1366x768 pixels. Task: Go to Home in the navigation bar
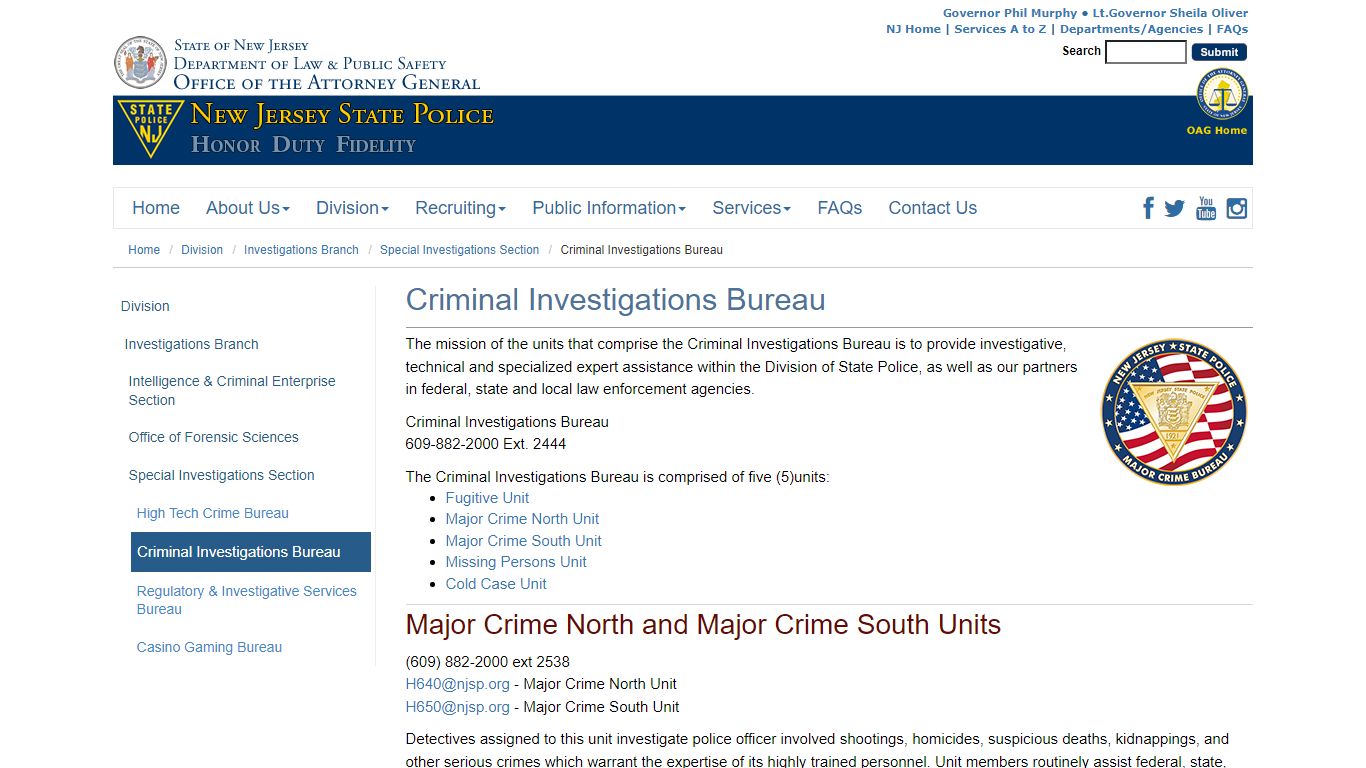pyautogui.click(x=156, y=208)
